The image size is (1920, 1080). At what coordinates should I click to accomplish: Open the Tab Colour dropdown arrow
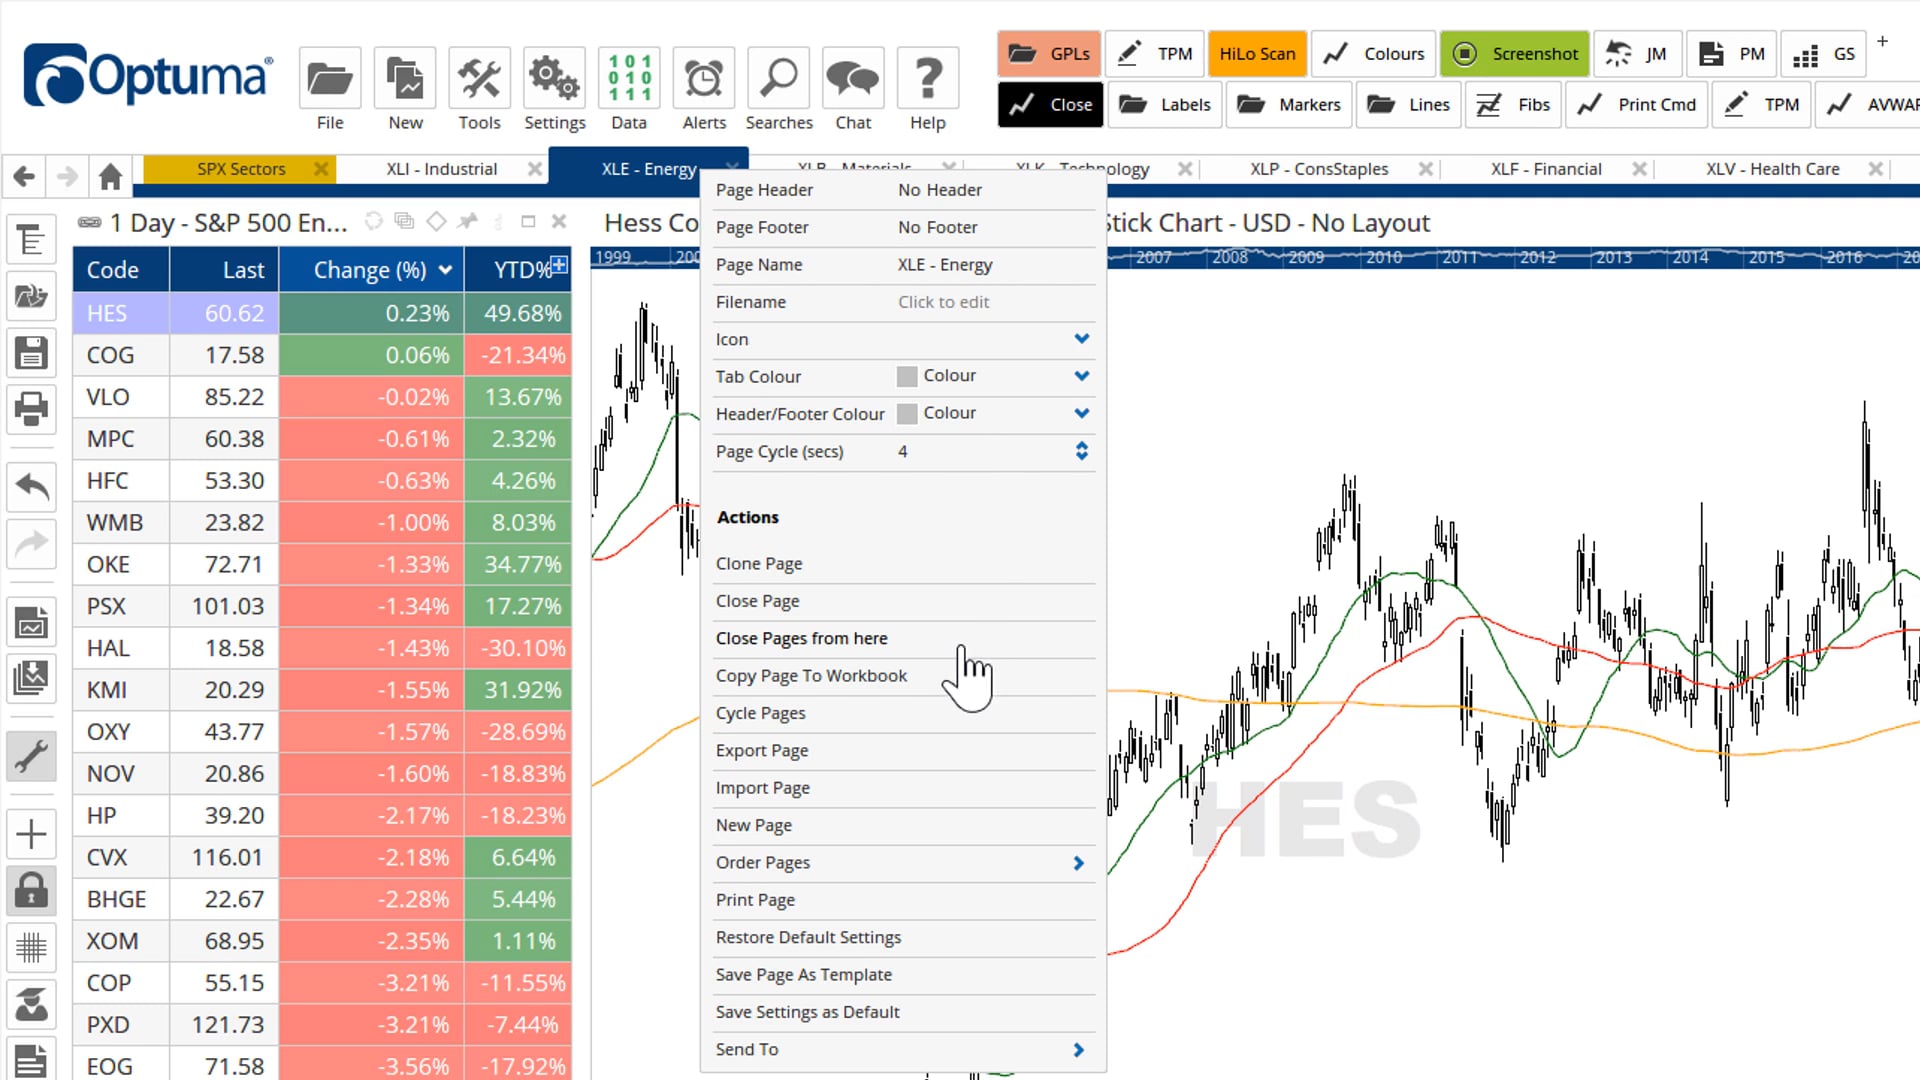click(1081, 376)
